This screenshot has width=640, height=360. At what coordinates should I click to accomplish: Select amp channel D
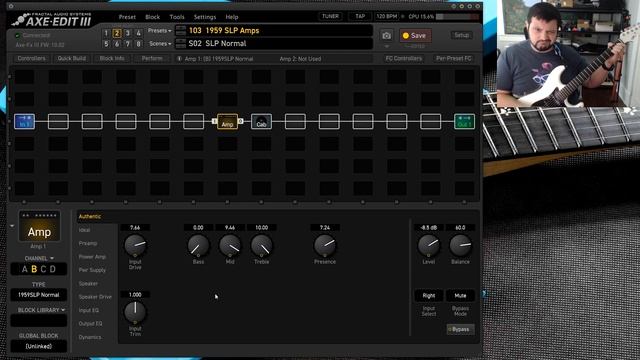point(53,269)
